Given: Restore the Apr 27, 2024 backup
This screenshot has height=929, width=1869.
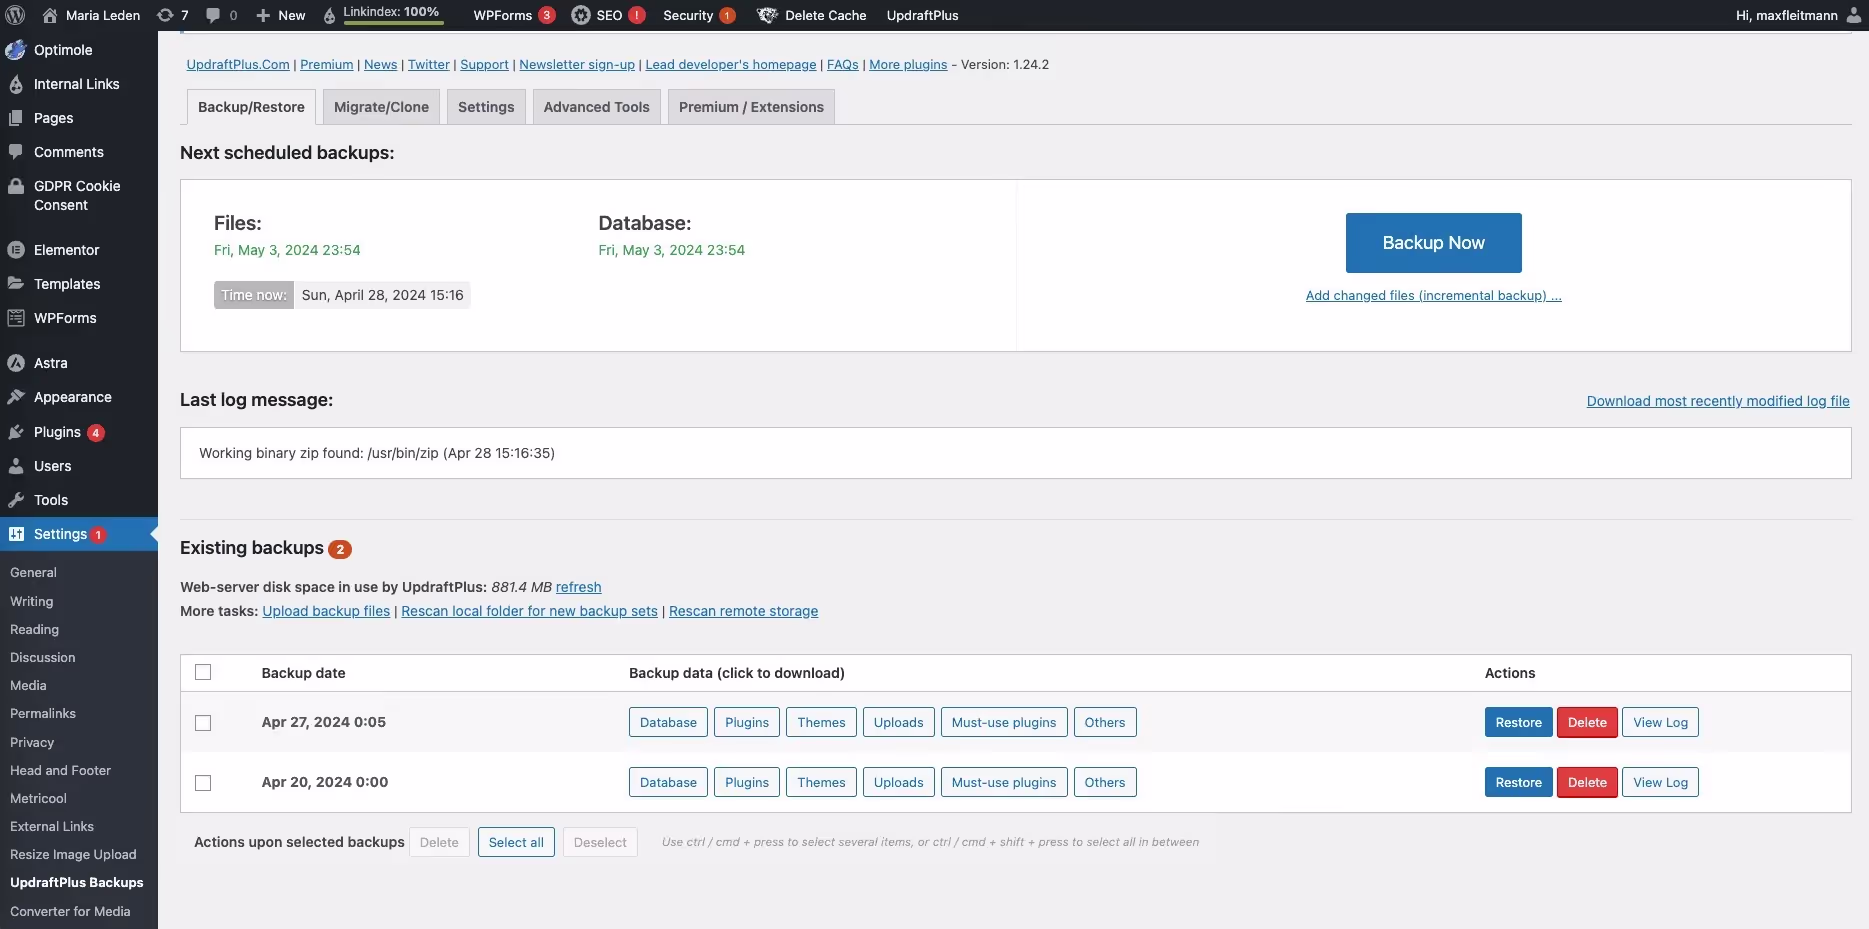Looking at the screenshot, I should click(1518, 723).
